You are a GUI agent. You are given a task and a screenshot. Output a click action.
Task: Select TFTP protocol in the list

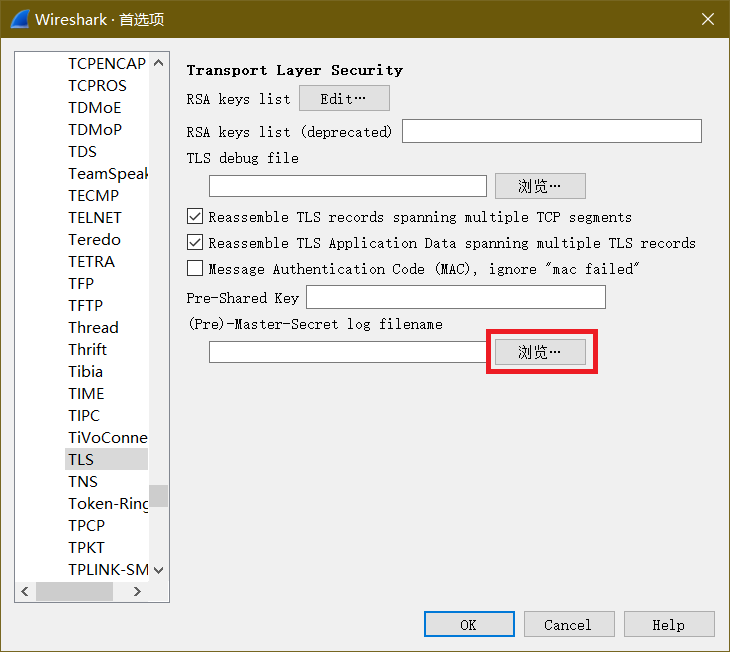click(85, 305)
